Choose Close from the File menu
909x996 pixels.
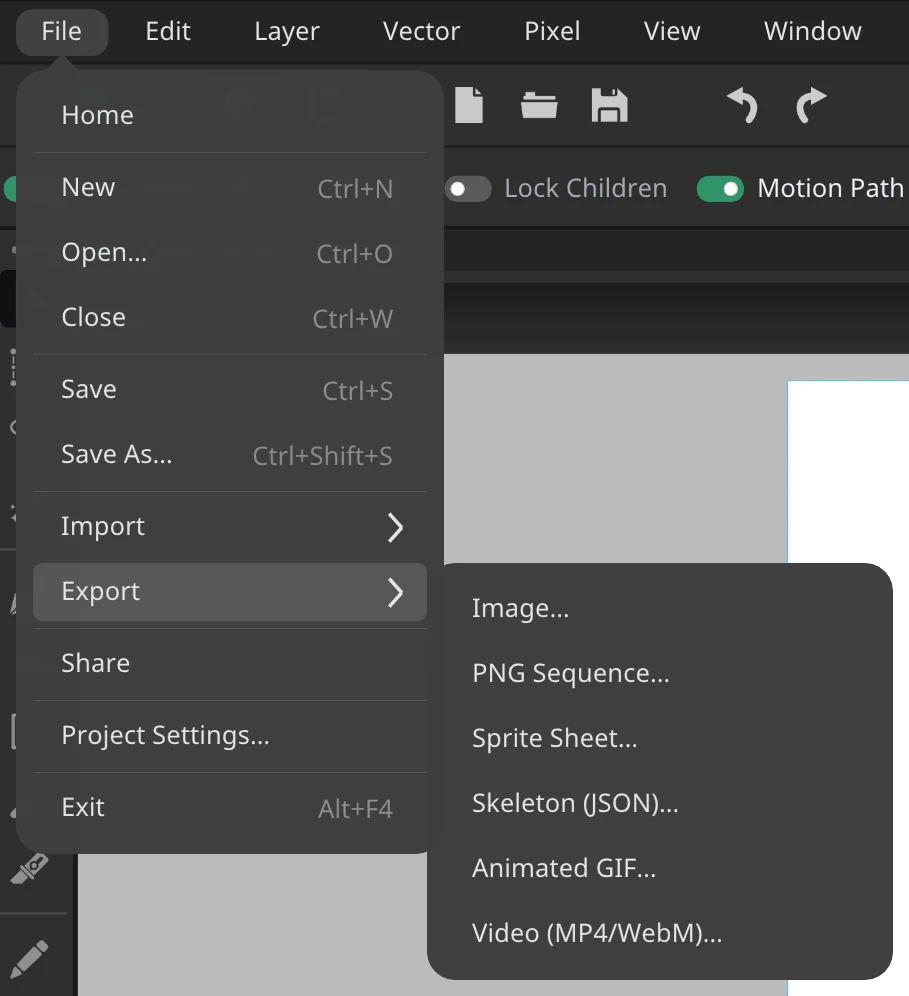pyautogui.click(x=230, y=318)
